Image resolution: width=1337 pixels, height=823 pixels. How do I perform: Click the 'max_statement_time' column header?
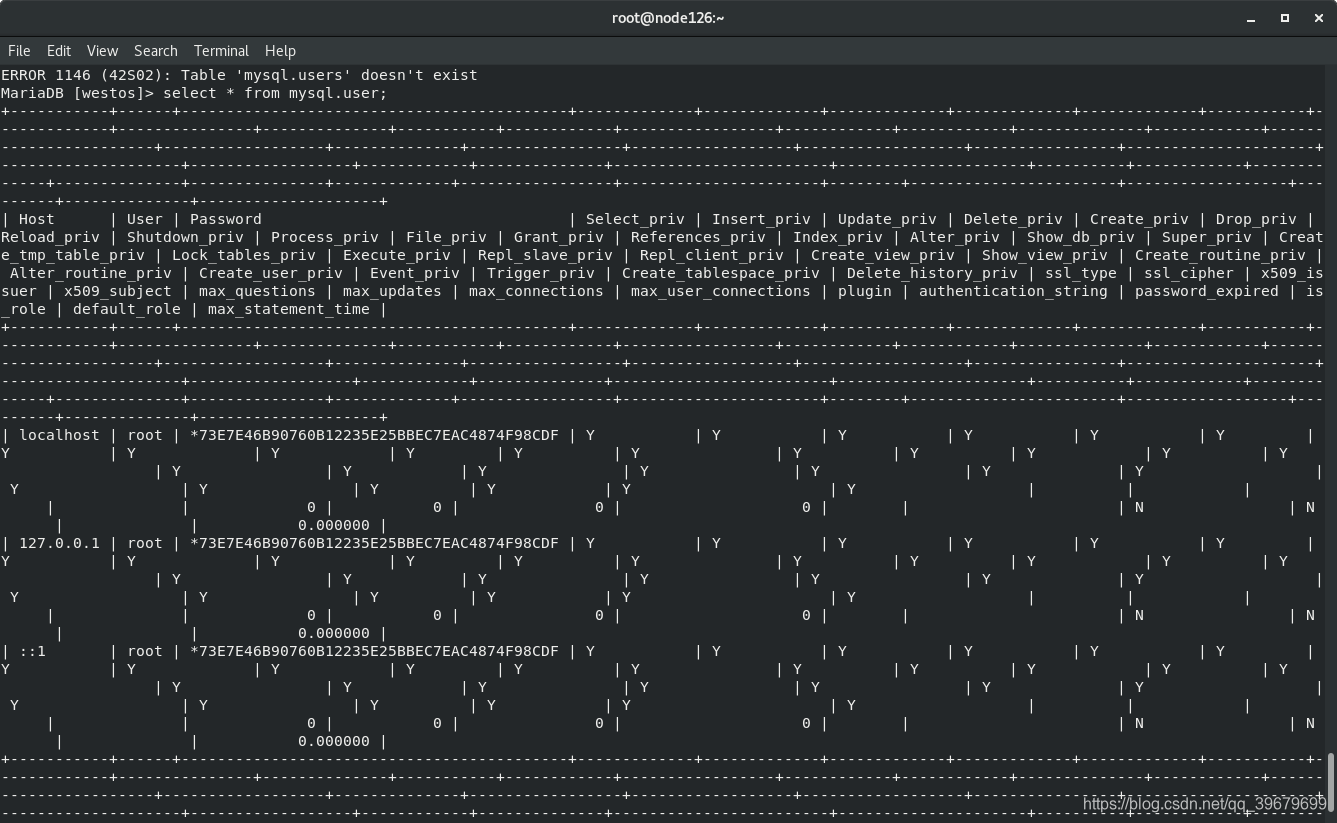[289, 309]
